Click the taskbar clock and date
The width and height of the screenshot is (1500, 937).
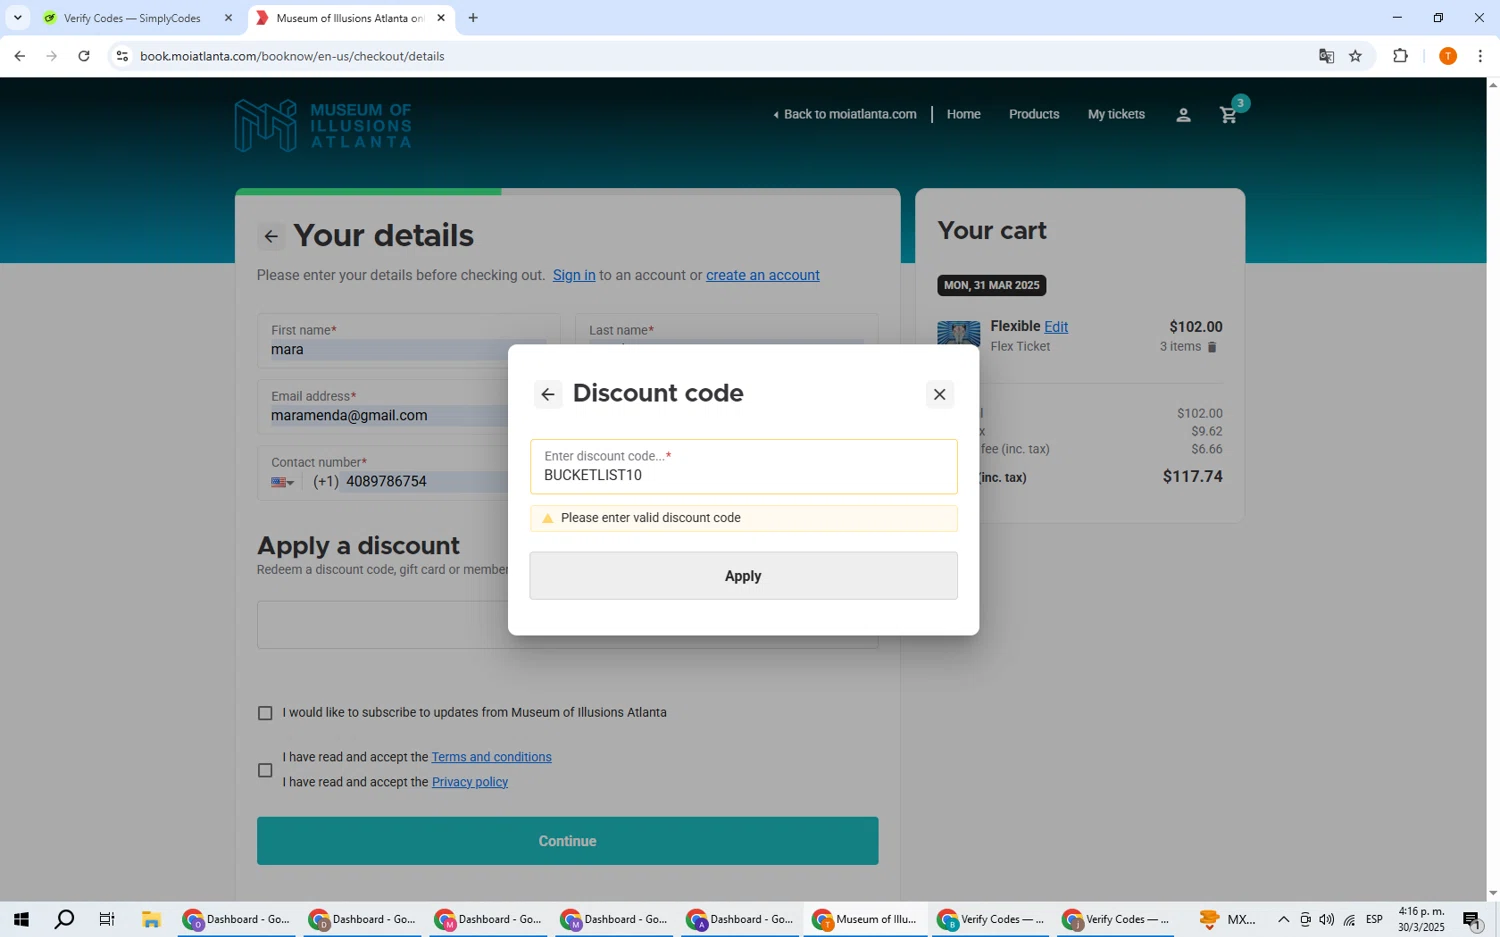pyautogui.click(x=1421, y=919)
